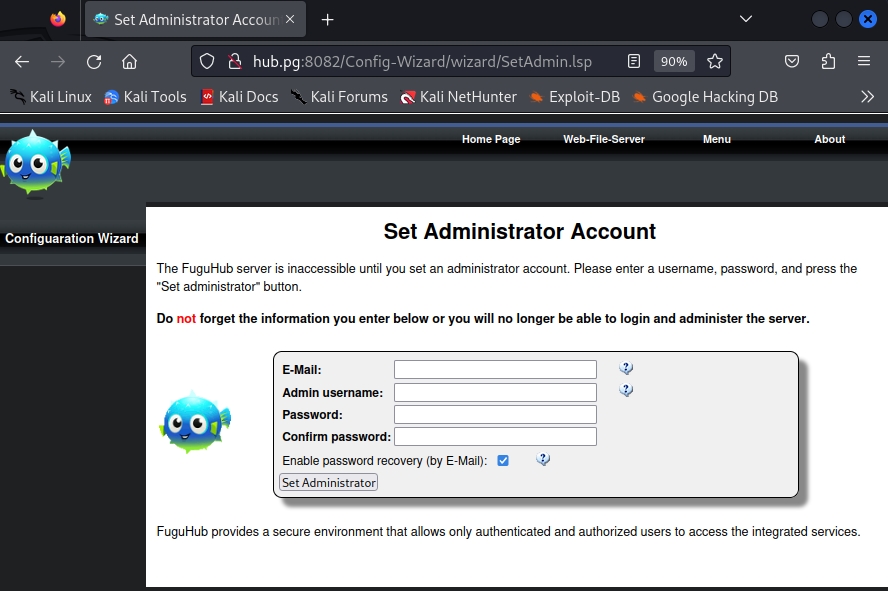888x591 pixels.
Task: Click the pufferfish image beside the form
Action: tap(195, 422)
